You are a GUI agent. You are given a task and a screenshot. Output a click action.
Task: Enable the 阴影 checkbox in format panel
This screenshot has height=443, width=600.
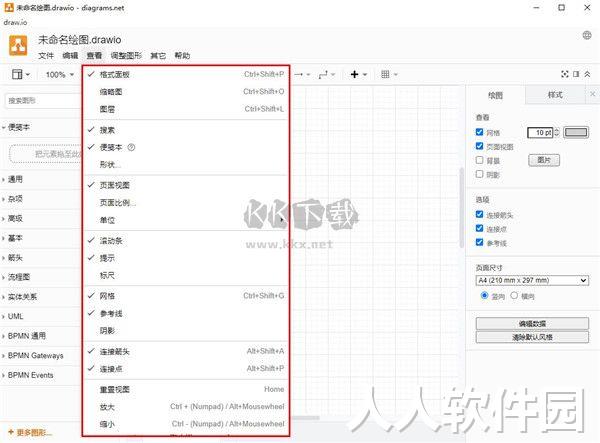(x=479, y=174)
